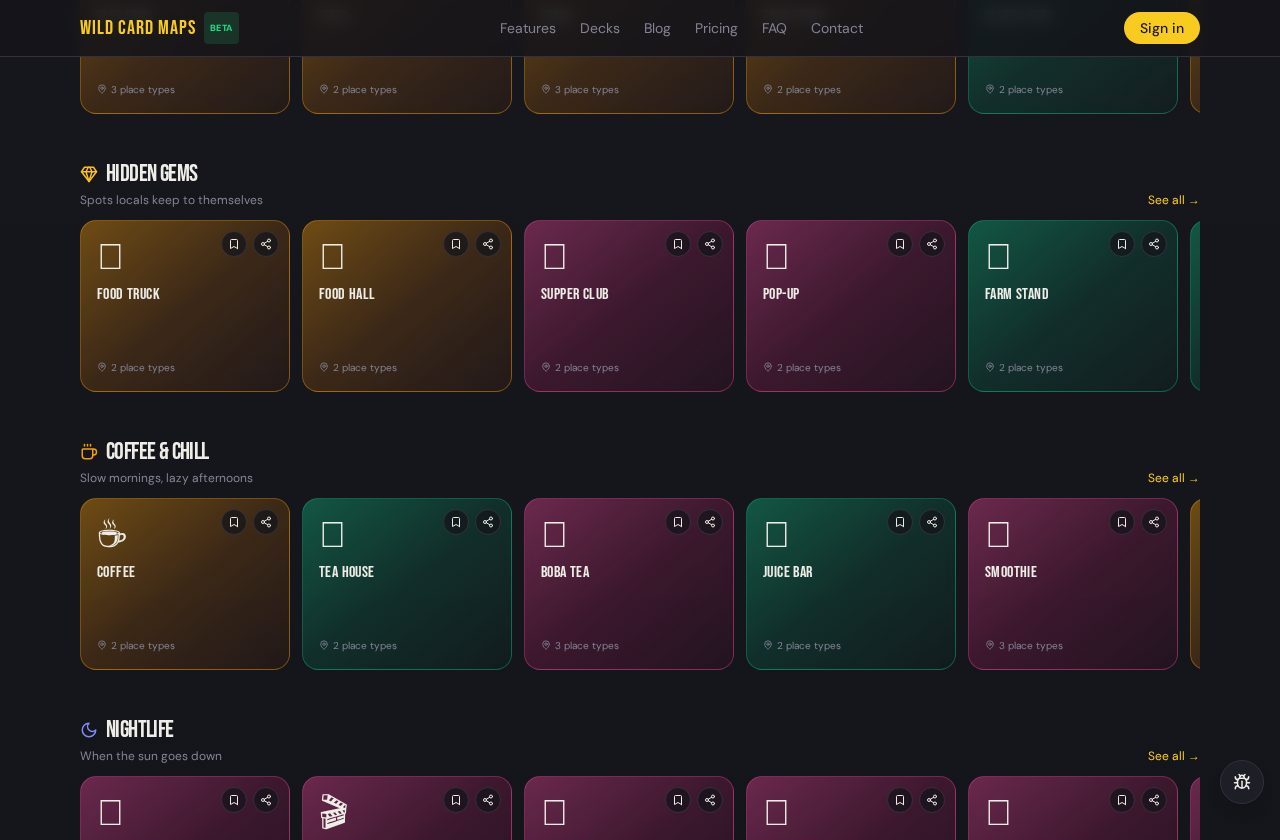Share the Pop-Up card
This screenshot has width=1280, height=840.
[932, 244]
